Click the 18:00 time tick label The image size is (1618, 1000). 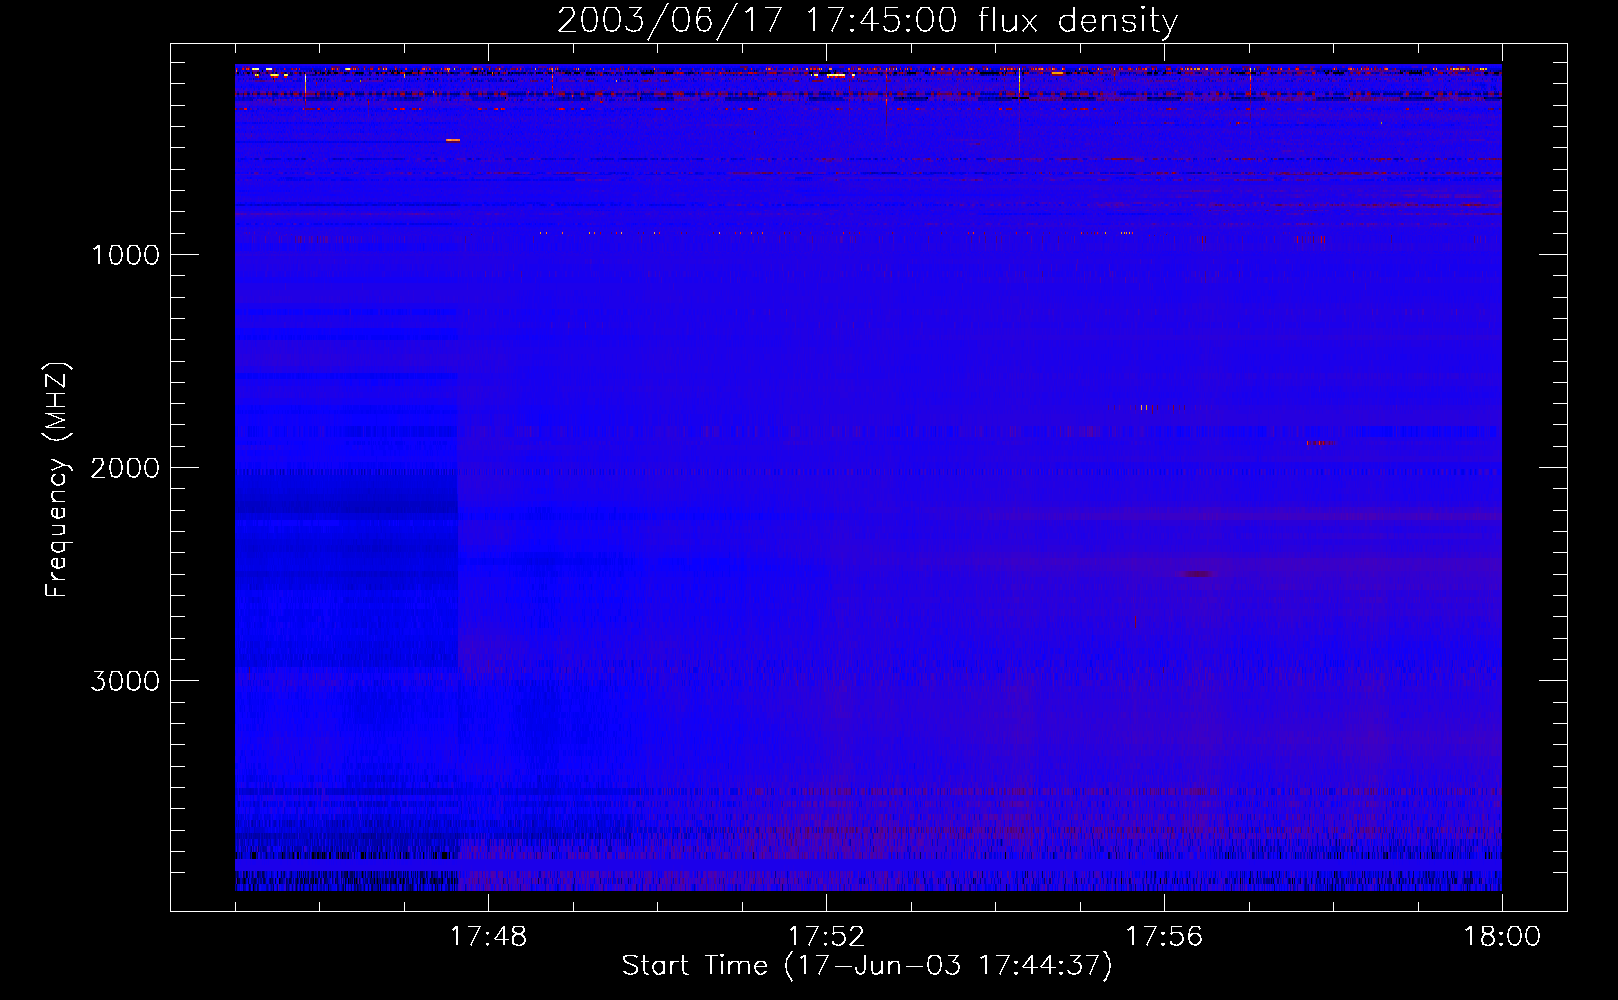point(1502,937)
